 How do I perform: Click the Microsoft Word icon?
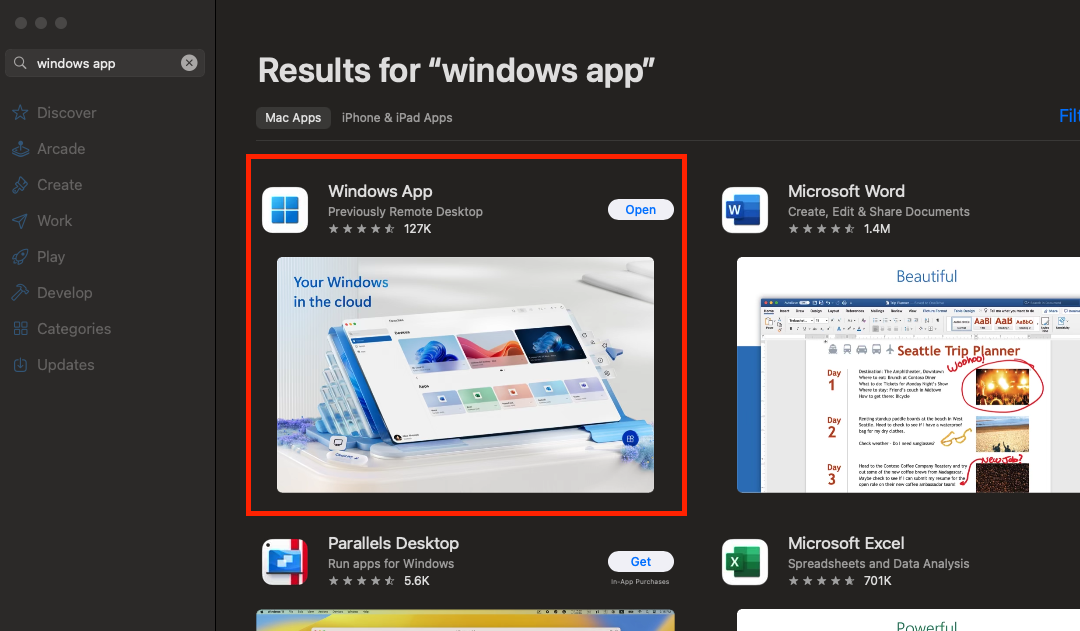(x=745, y=210)
